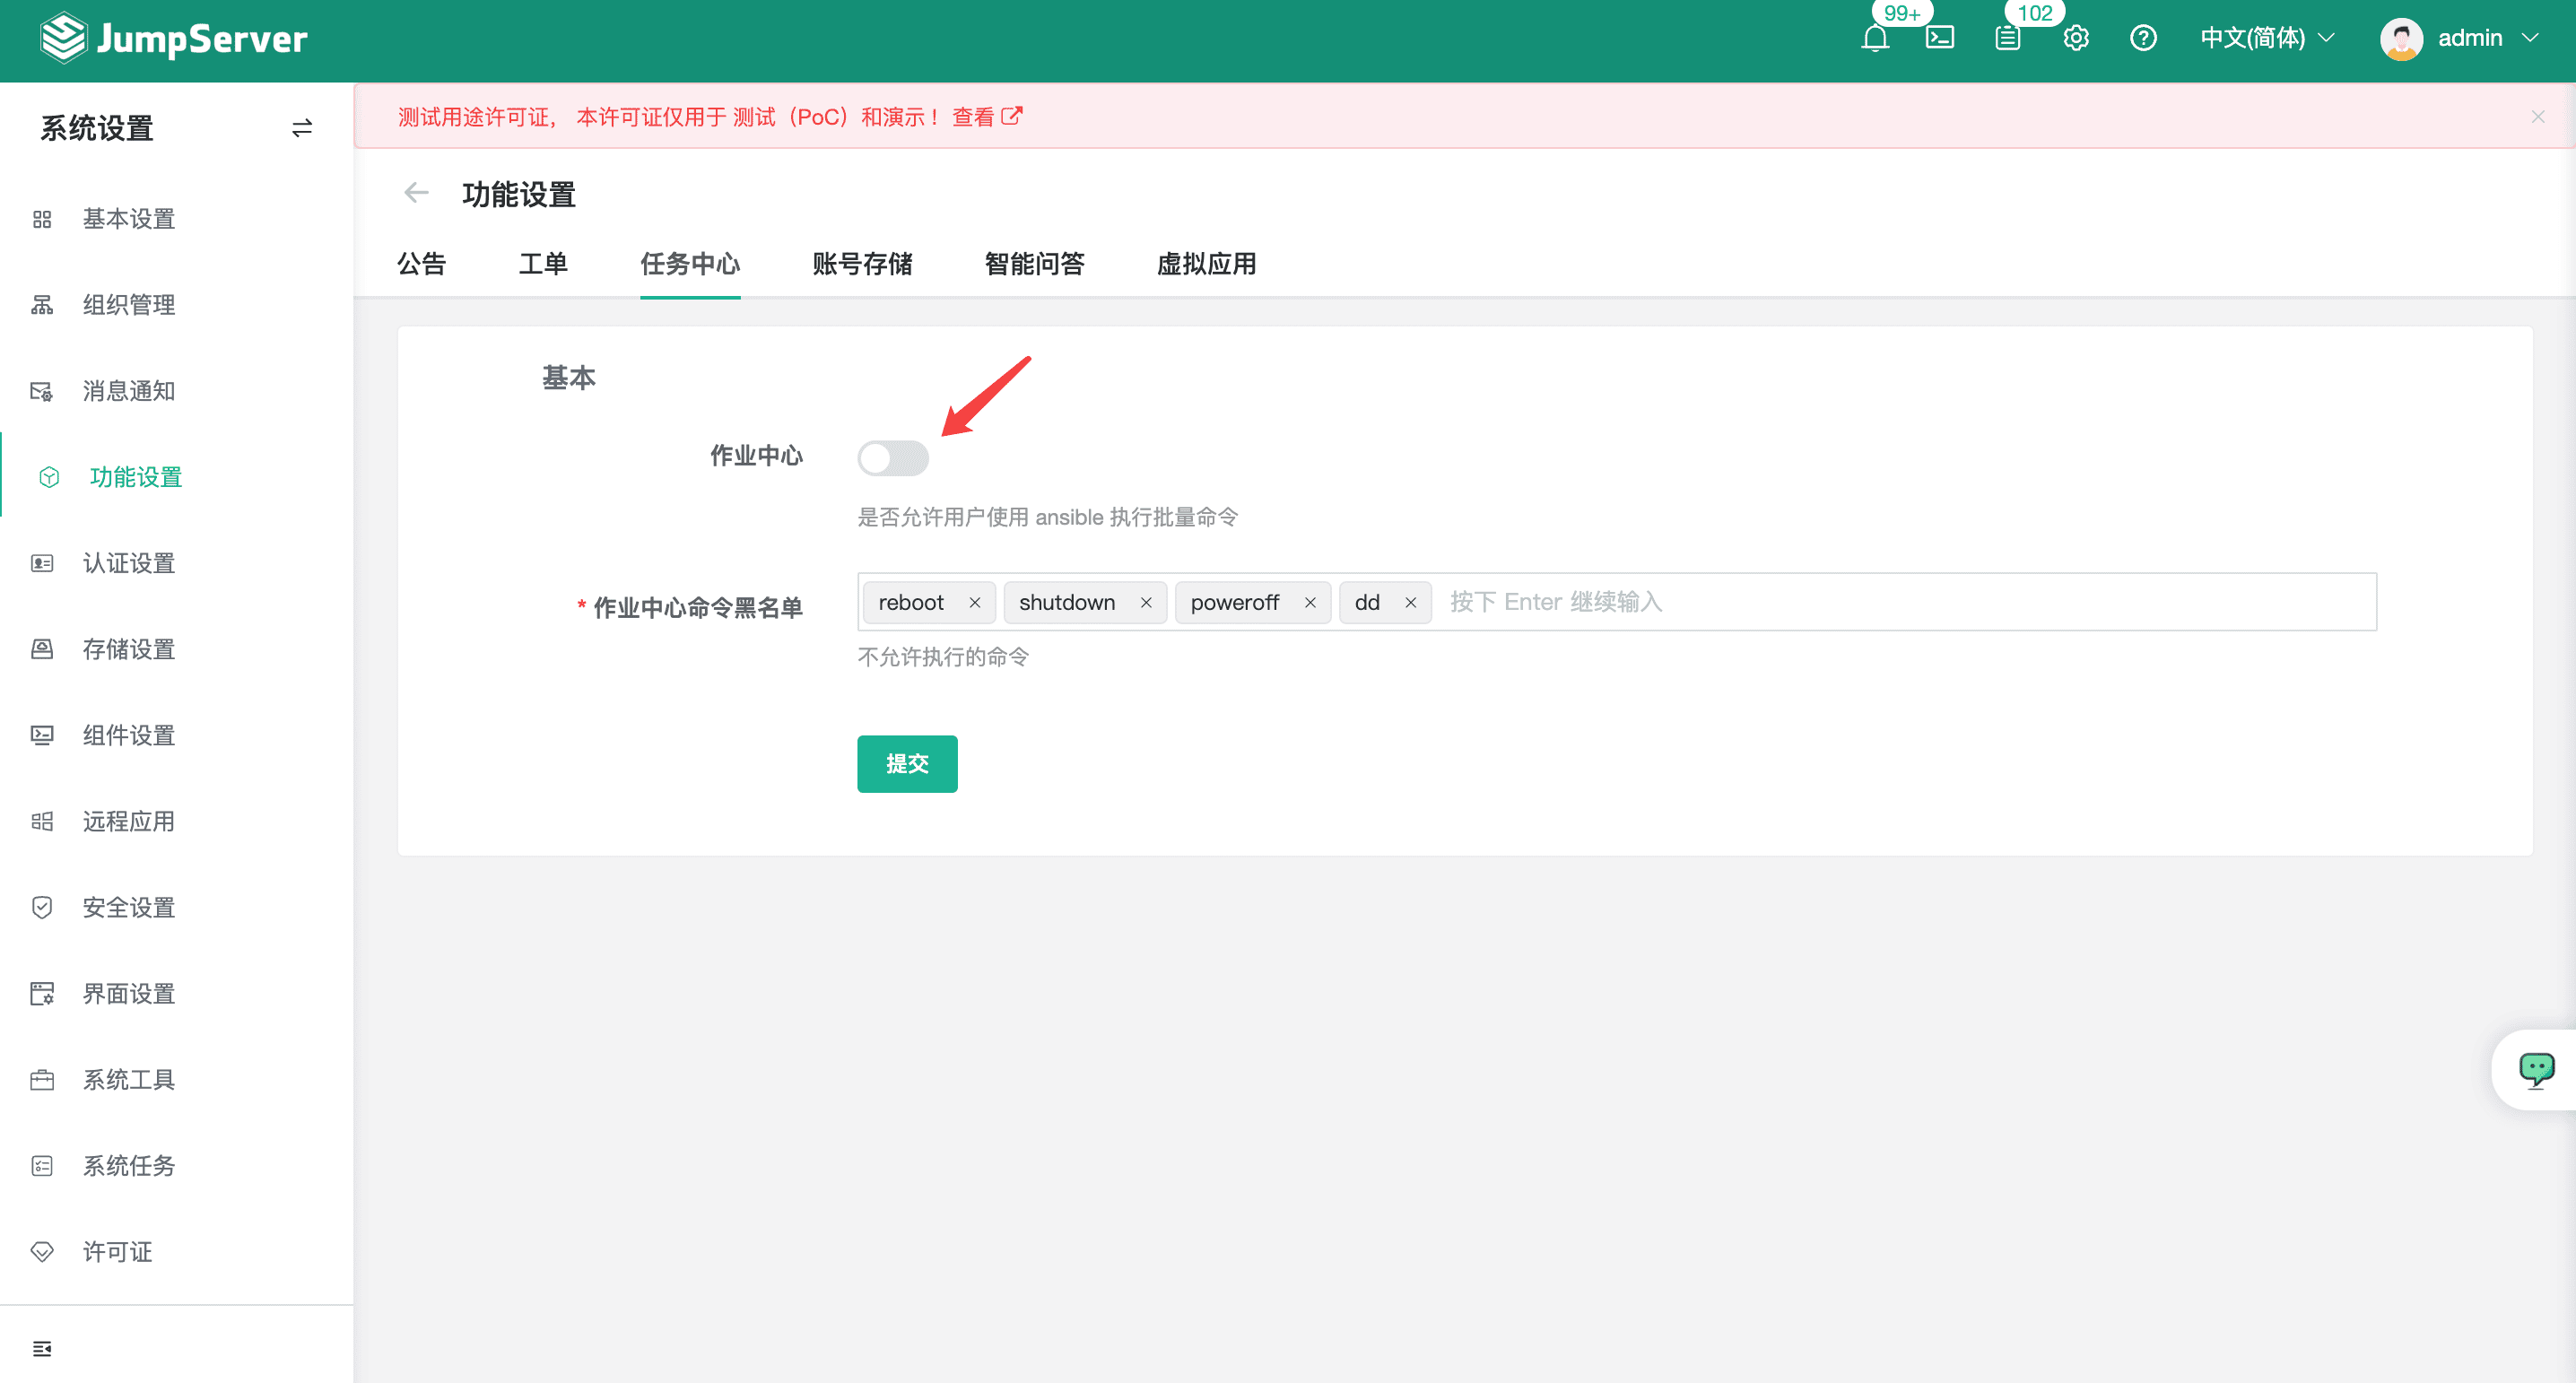The width and height of the screenshot is (2576, 1383).
Task: Click the 组件设置 terminal icon
Action: [42, 735]
